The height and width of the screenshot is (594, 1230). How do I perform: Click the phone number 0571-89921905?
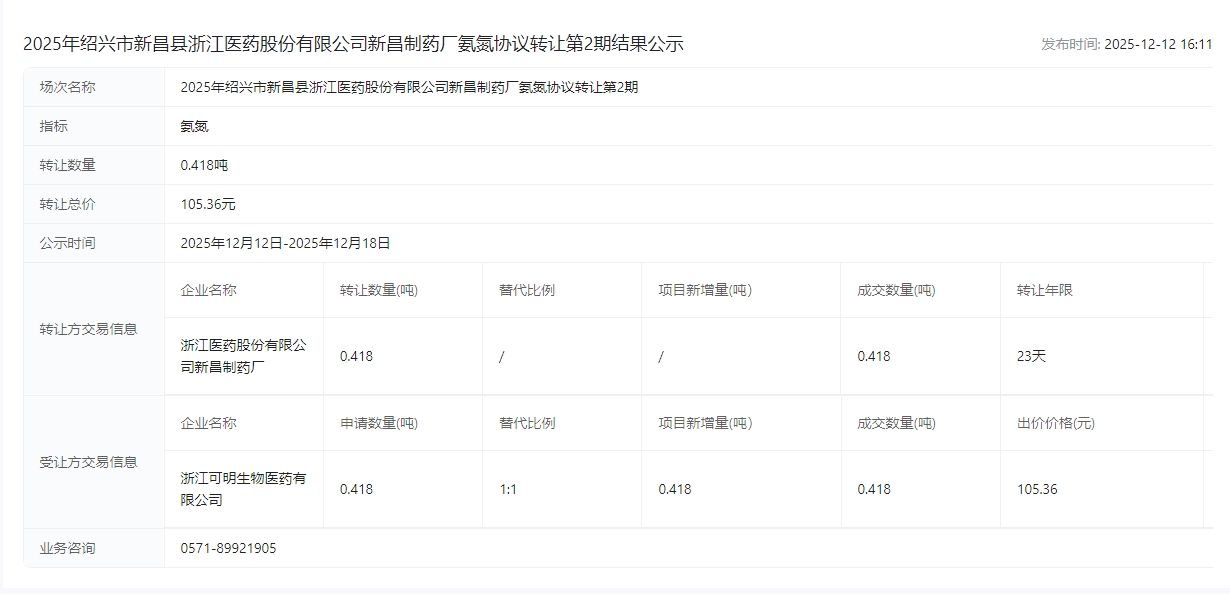coord(228,548)
